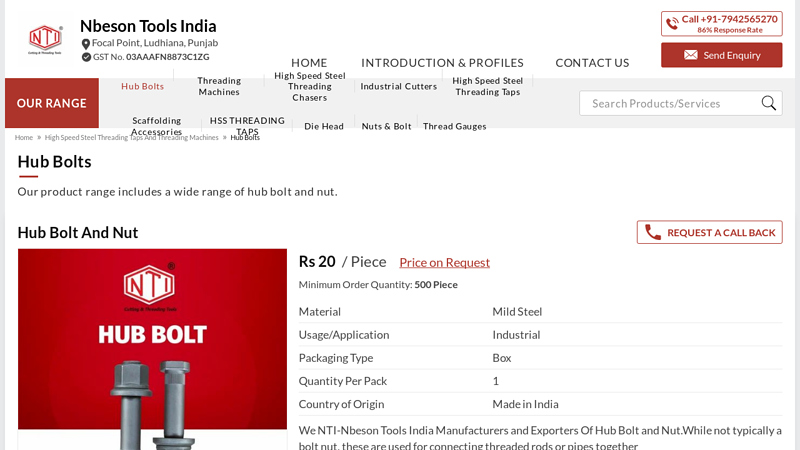Open Nuts & Bolt category
Viewport: 800px width, 450px height.
tap(386, 126)
